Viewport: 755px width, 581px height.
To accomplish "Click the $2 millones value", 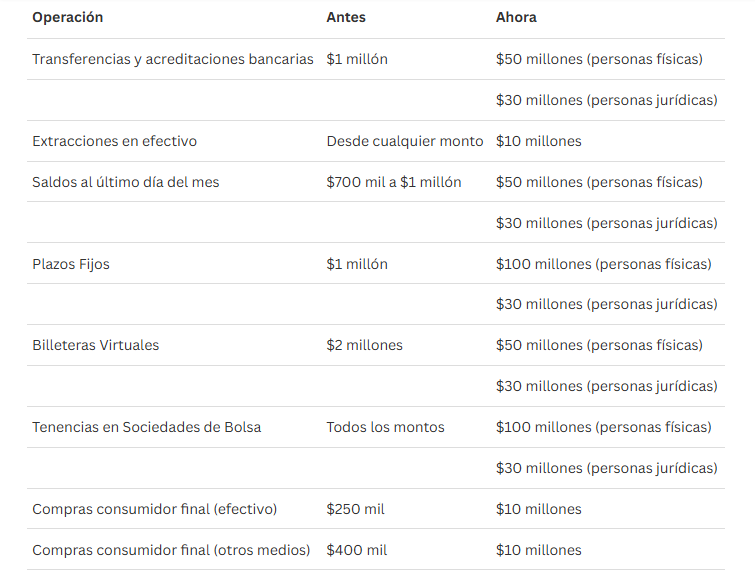I will 364,345.
